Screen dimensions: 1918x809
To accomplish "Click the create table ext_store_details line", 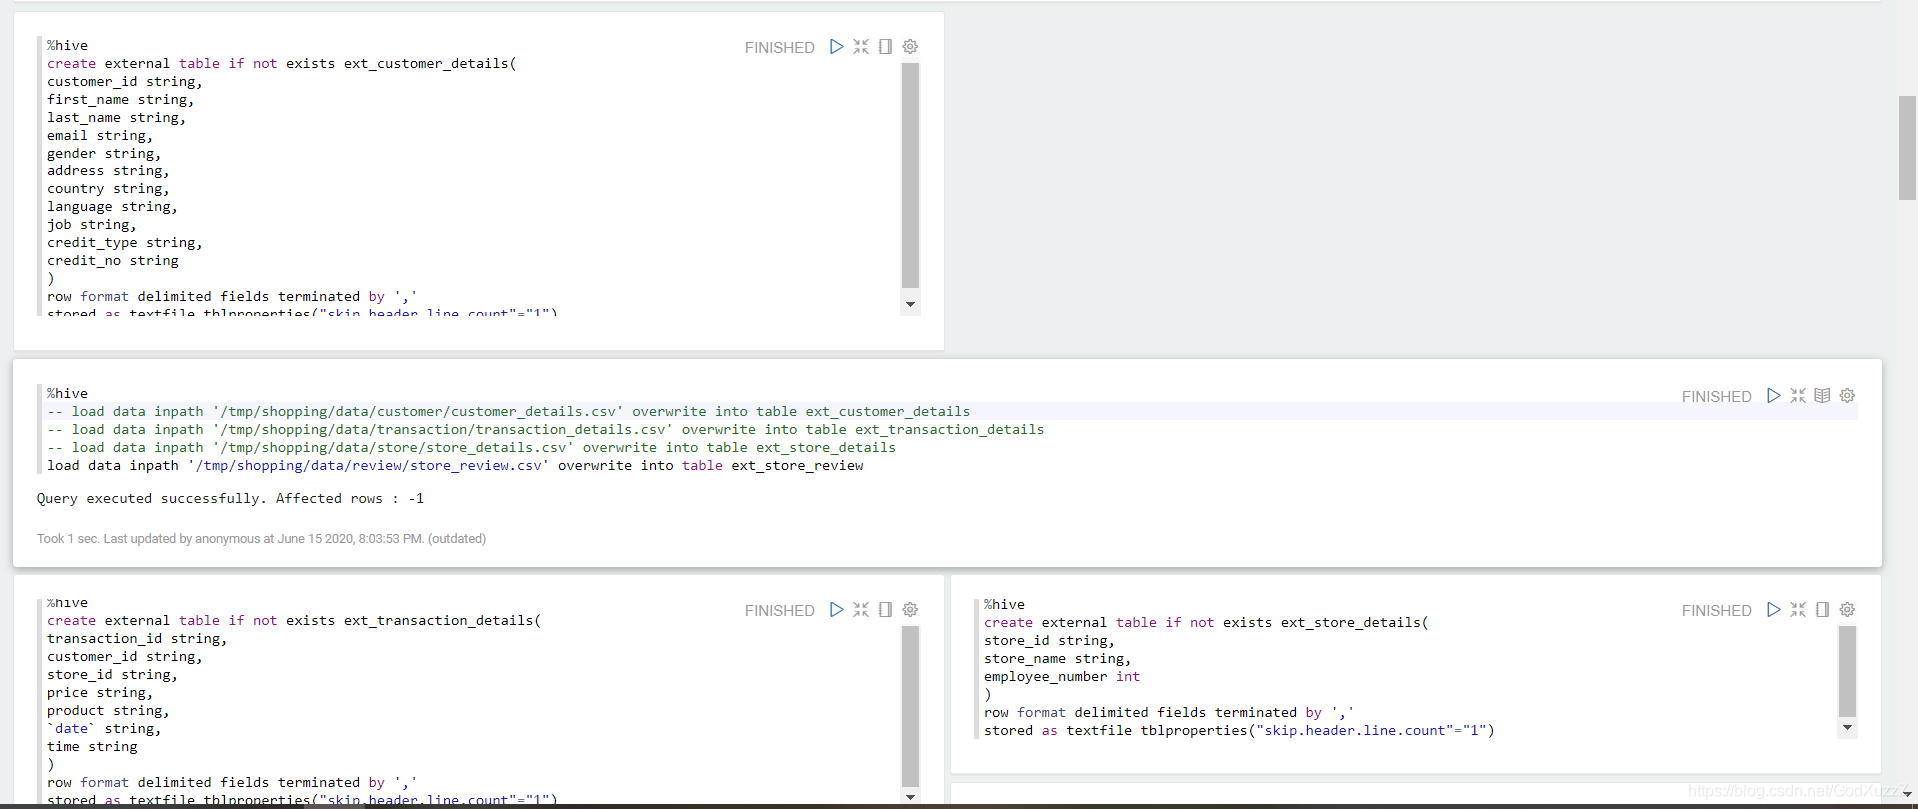I will pyautogui.click(x=1206, y=623).
